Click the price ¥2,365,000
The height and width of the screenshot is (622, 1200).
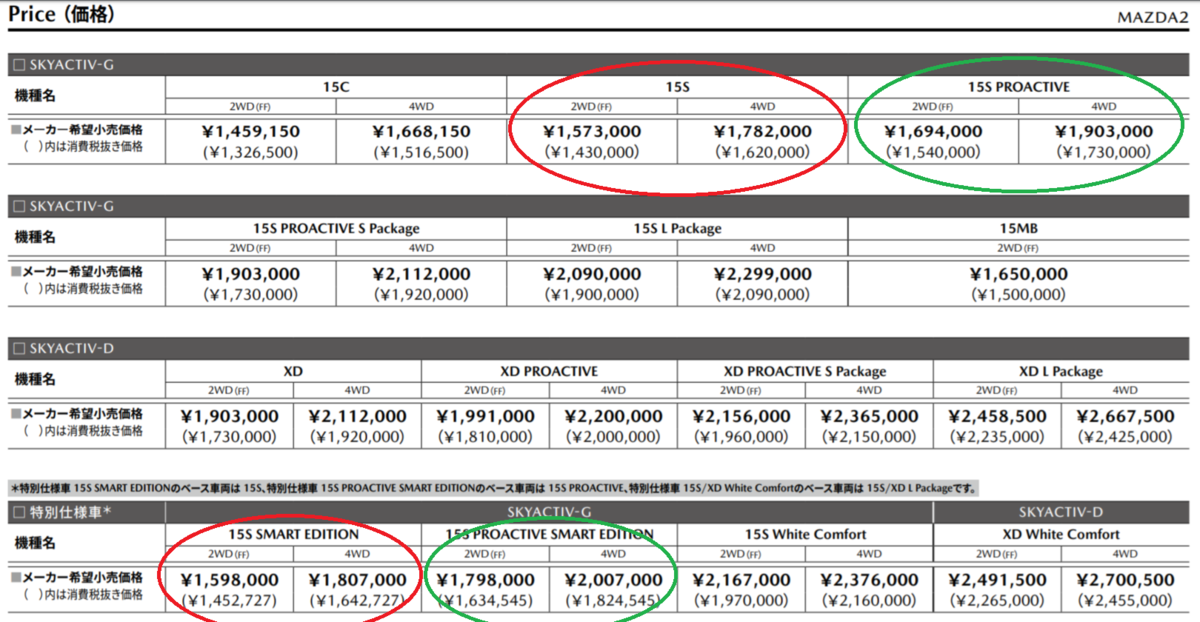pyautogui.click(x=869, y=416)
